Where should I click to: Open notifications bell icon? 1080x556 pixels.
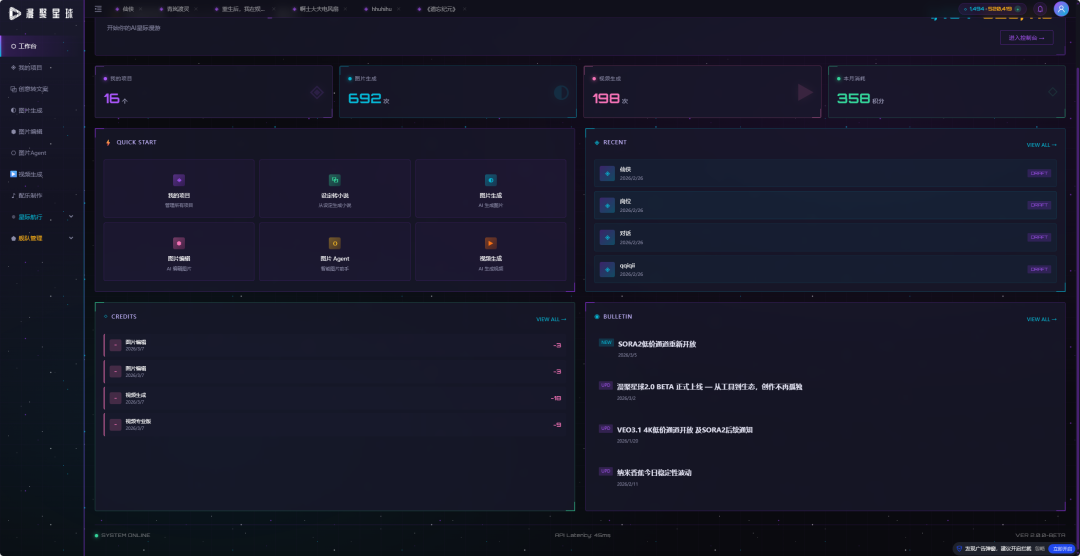pos(1040,9)
